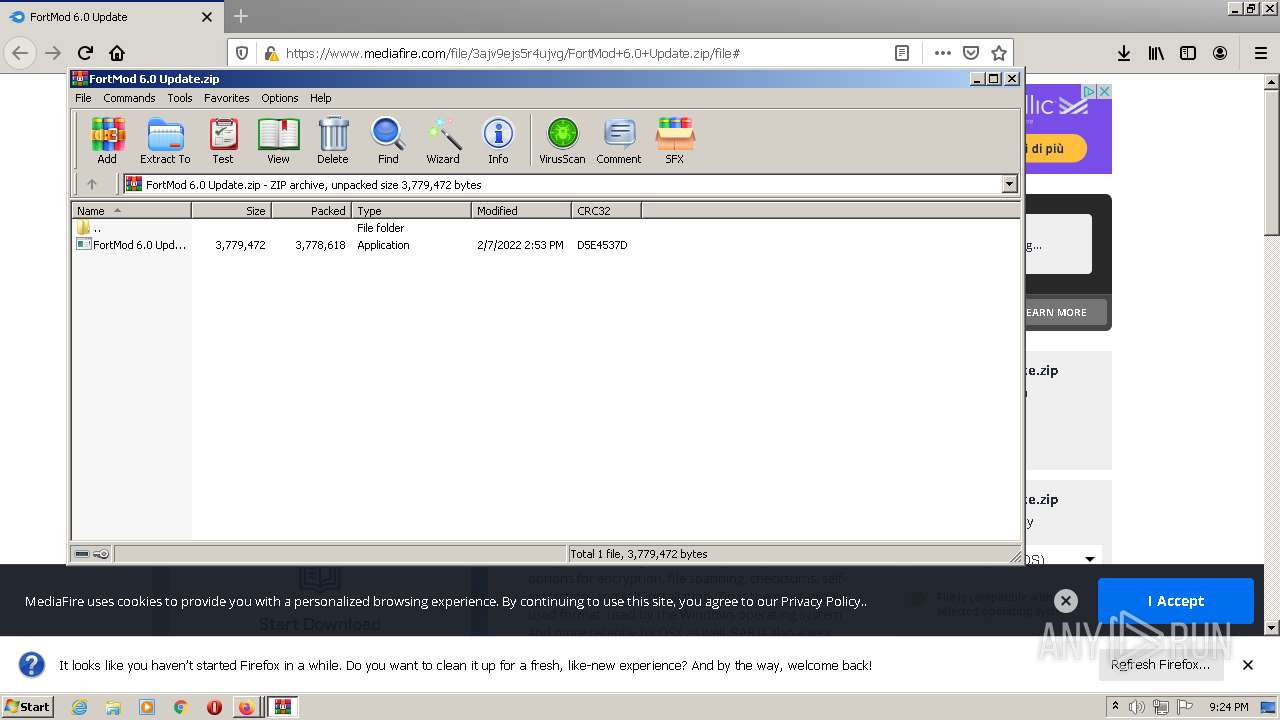Click the Delete trash can icon

[333, 140]
